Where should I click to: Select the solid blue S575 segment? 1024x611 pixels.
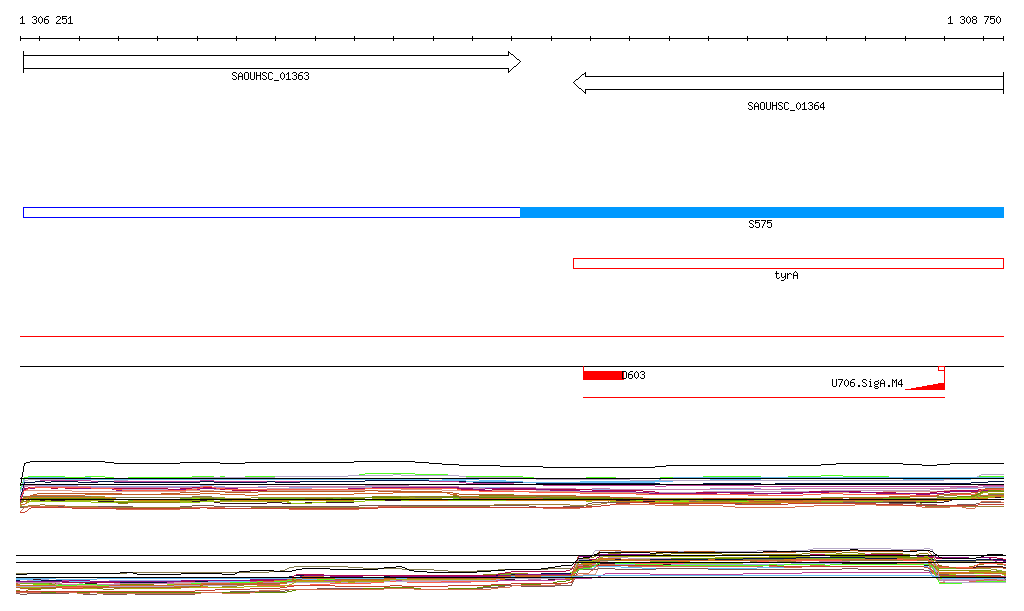[x=762, y=212]
